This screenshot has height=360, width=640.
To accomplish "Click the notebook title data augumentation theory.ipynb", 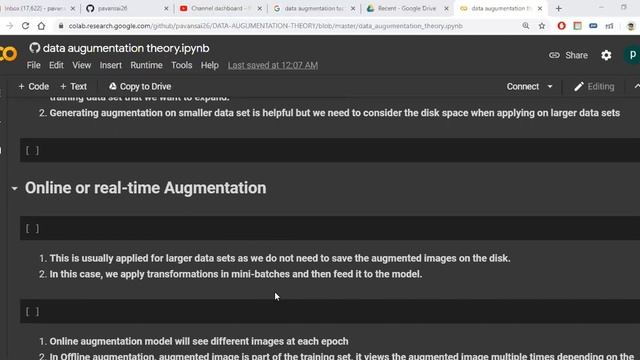I will (126, 48).
